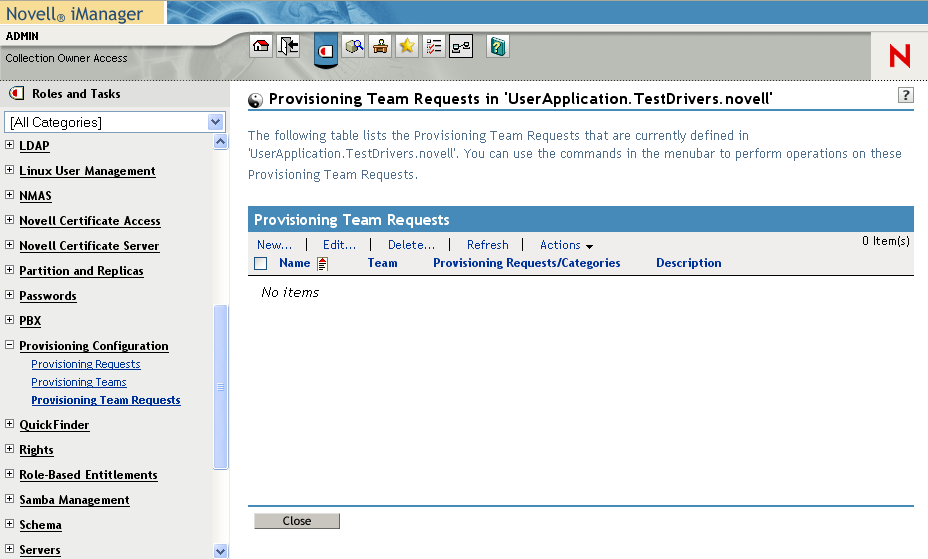Click the Close button
Viewport: 928px width, 559px height.
(x=297, y=521)
